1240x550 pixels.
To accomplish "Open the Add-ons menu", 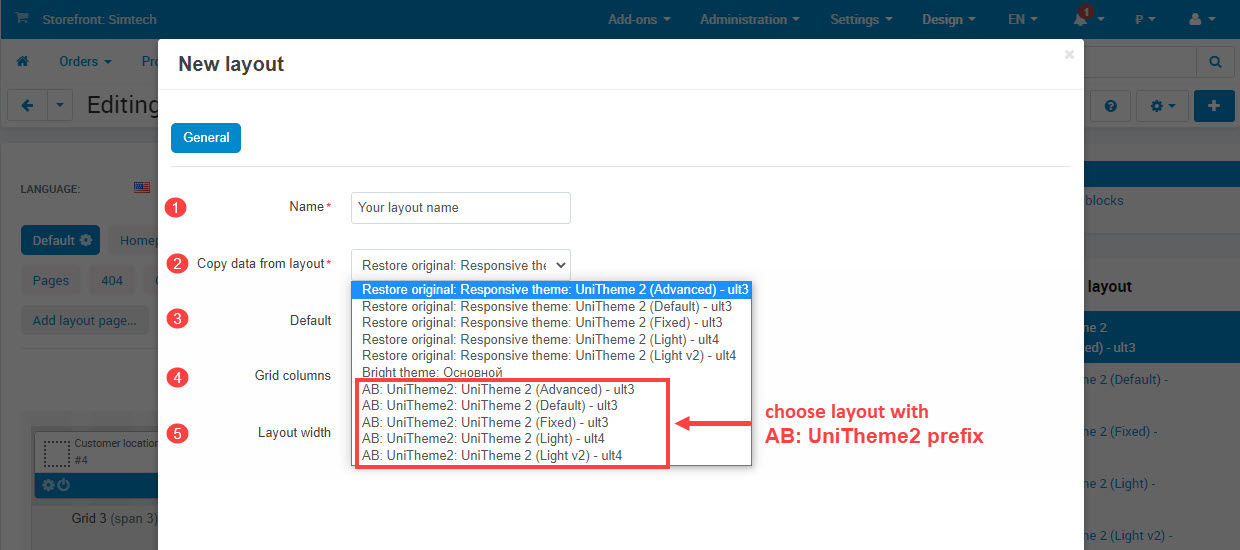I will [x=639, y=19].
